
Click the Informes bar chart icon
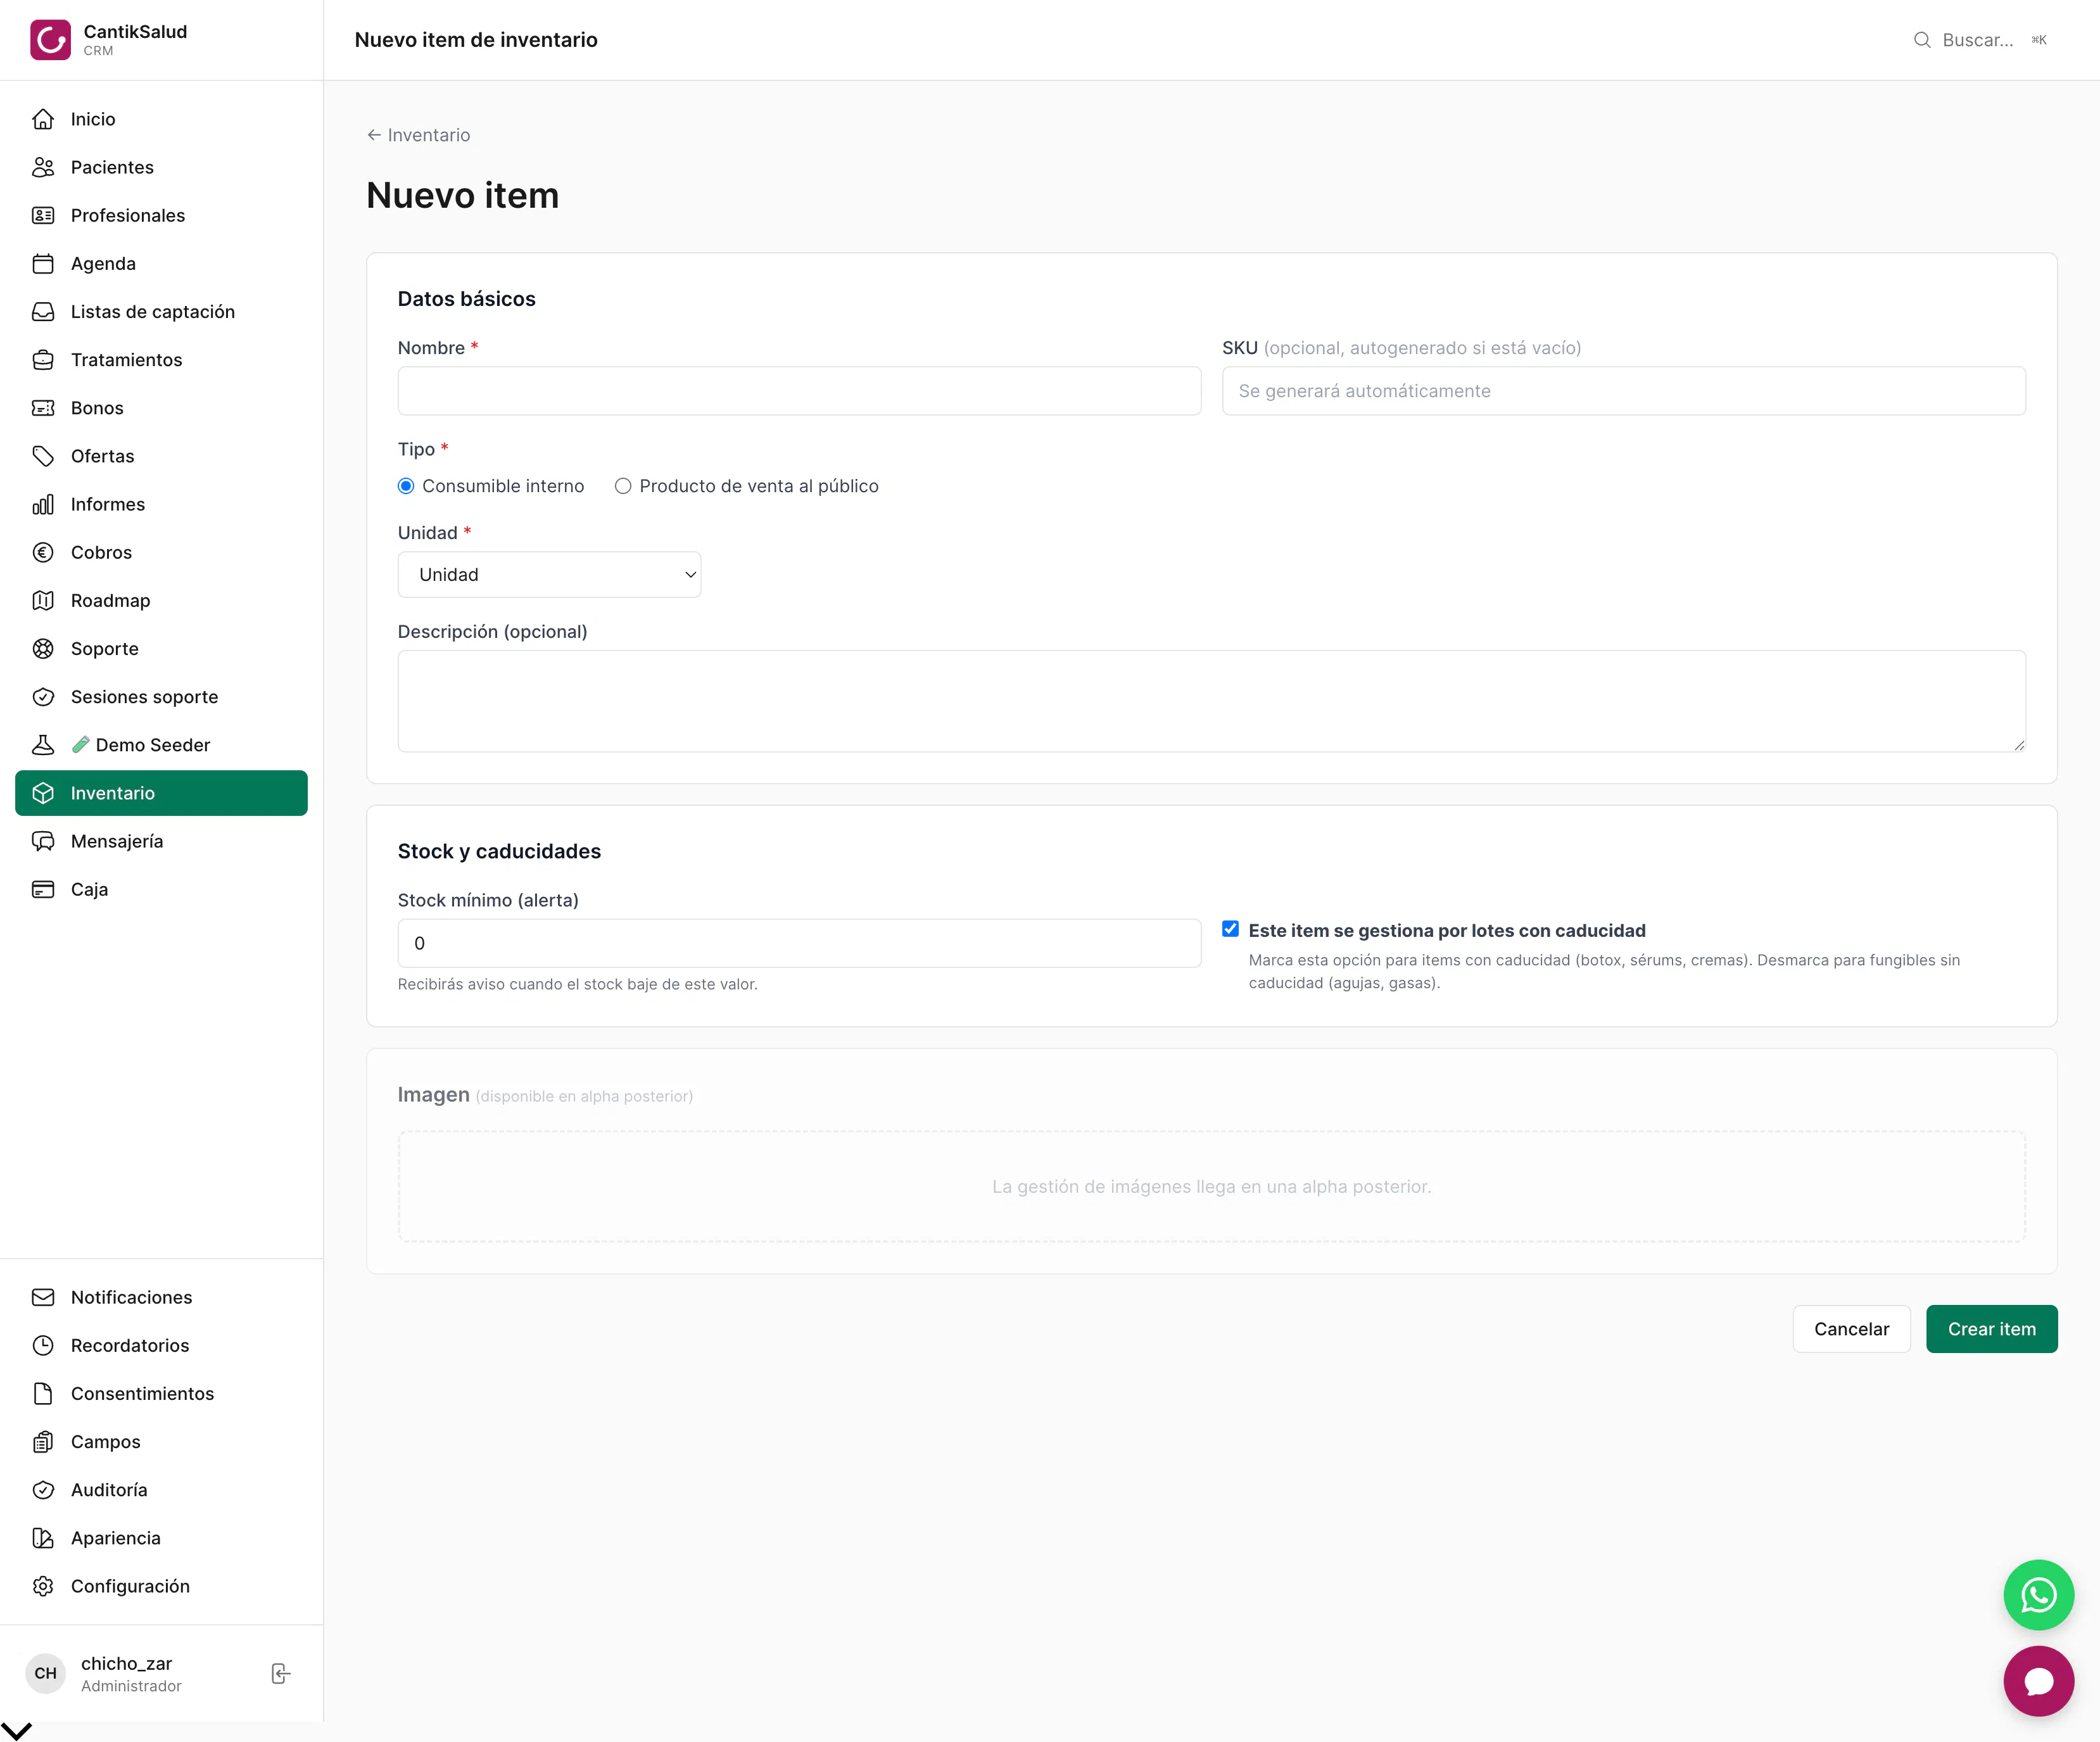coord(43,504)
